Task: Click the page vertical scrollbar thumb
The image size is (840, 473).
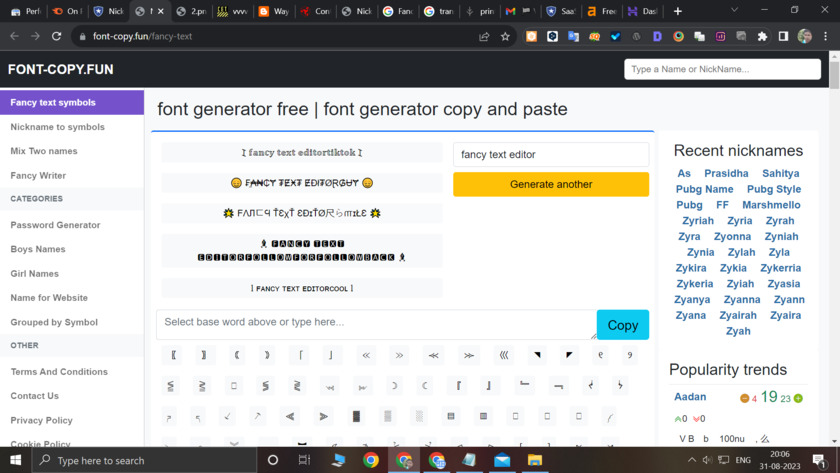Action: click(834, 75)
